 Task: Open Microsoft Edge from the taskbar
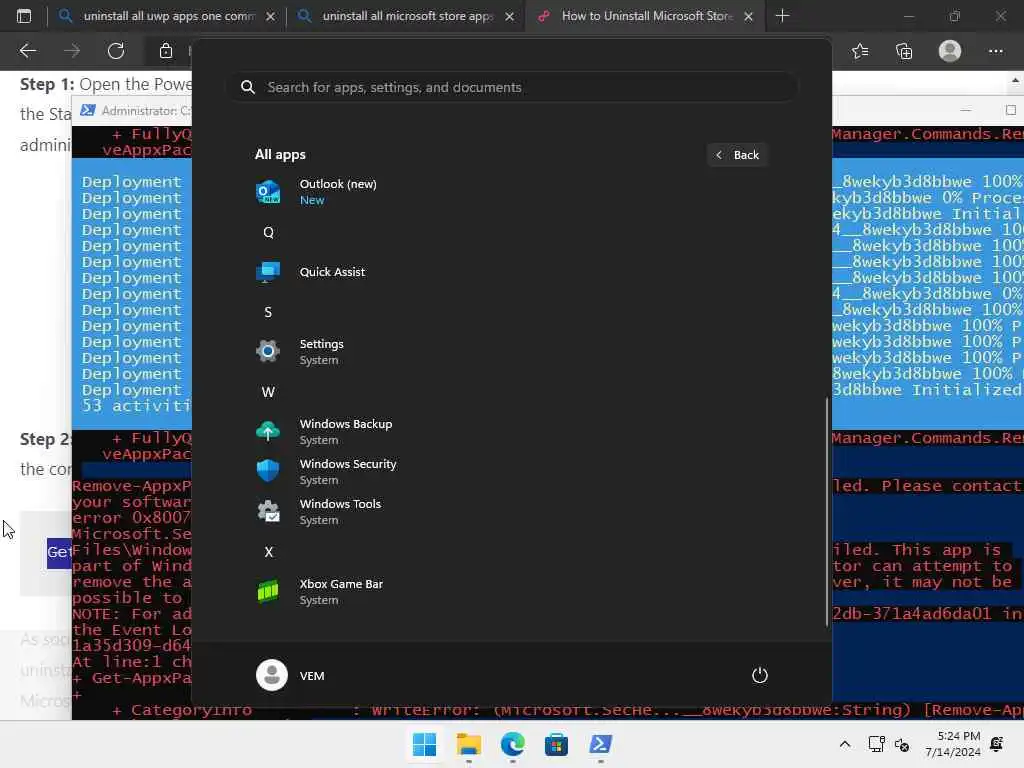click(513, 744)
